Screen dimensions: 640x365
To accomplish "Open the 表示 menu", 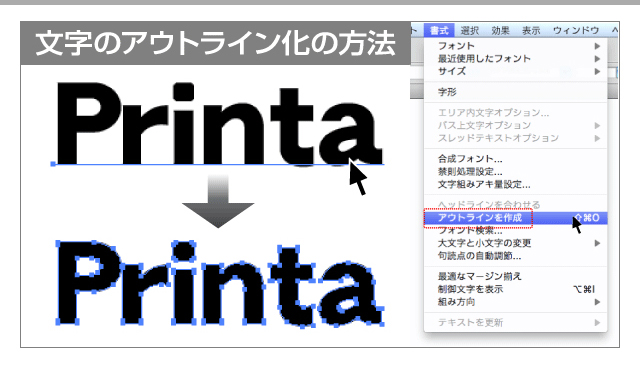I will pos(531,30).
